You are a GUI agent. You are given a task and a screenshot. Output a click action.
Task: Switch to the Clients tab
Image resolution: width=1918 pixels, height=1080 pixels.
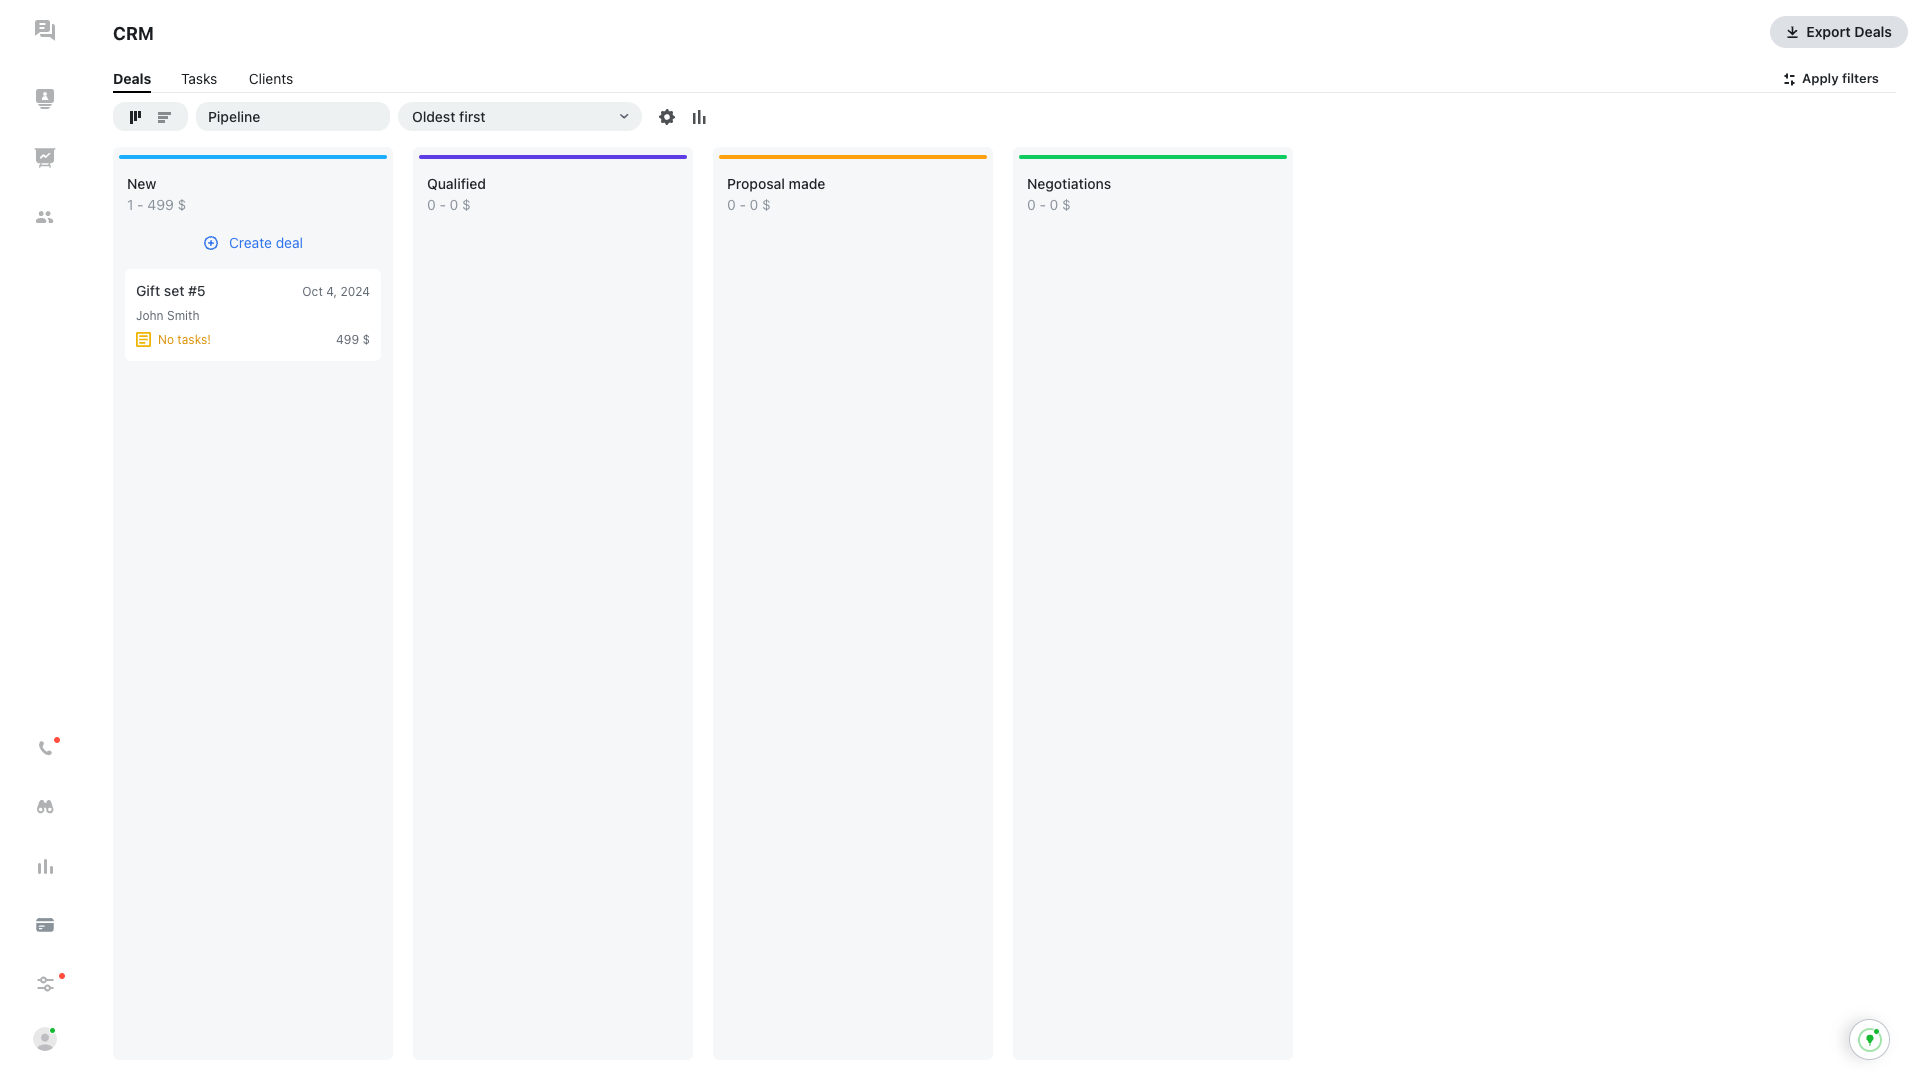[x=270, y=79]
